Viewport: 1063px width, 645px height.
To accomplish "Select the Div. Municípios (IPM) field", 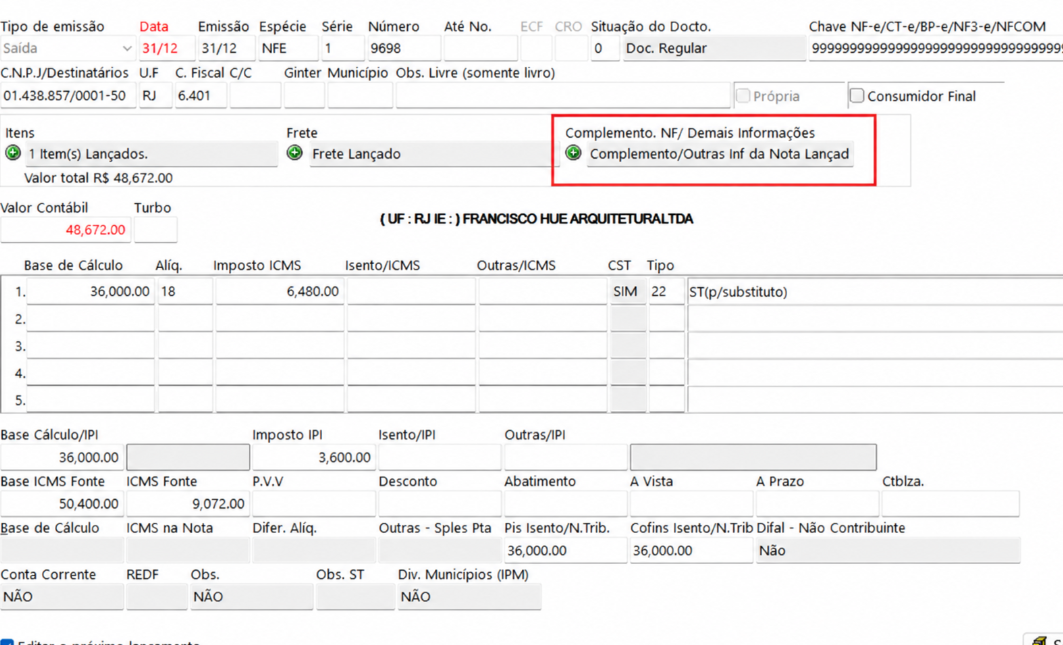I will click(469, 597).
